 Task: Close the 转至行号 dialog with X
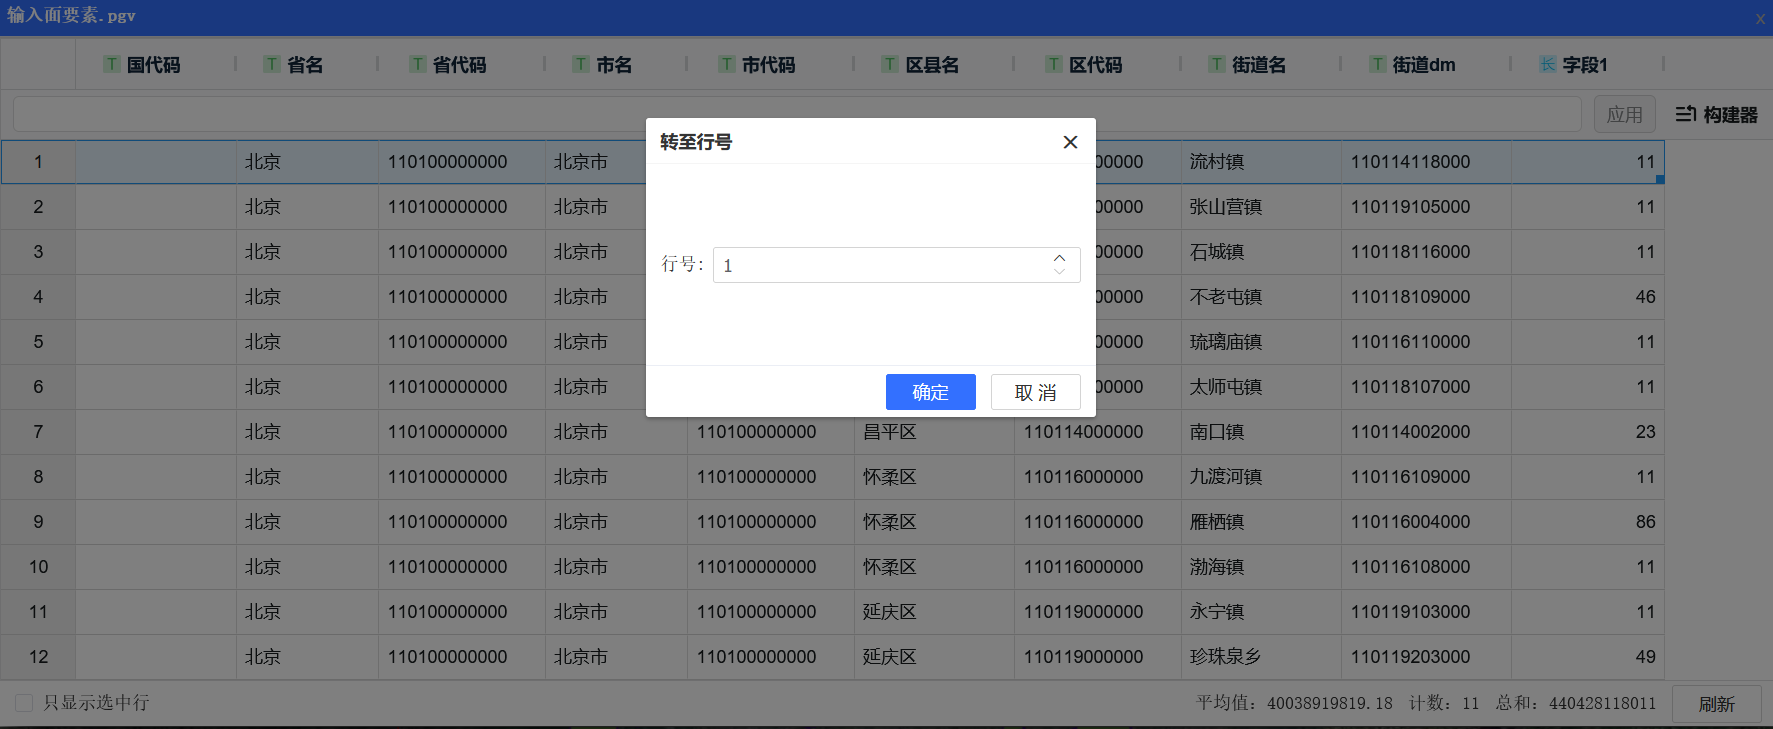click(x=1070, y=142)
